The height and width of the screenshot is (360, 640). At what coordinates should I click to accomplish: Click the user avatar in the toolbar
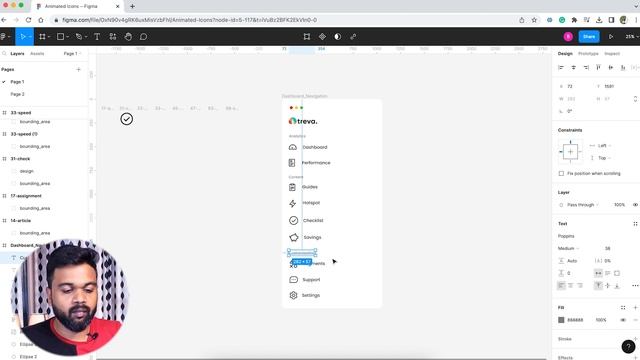(568, 37)
